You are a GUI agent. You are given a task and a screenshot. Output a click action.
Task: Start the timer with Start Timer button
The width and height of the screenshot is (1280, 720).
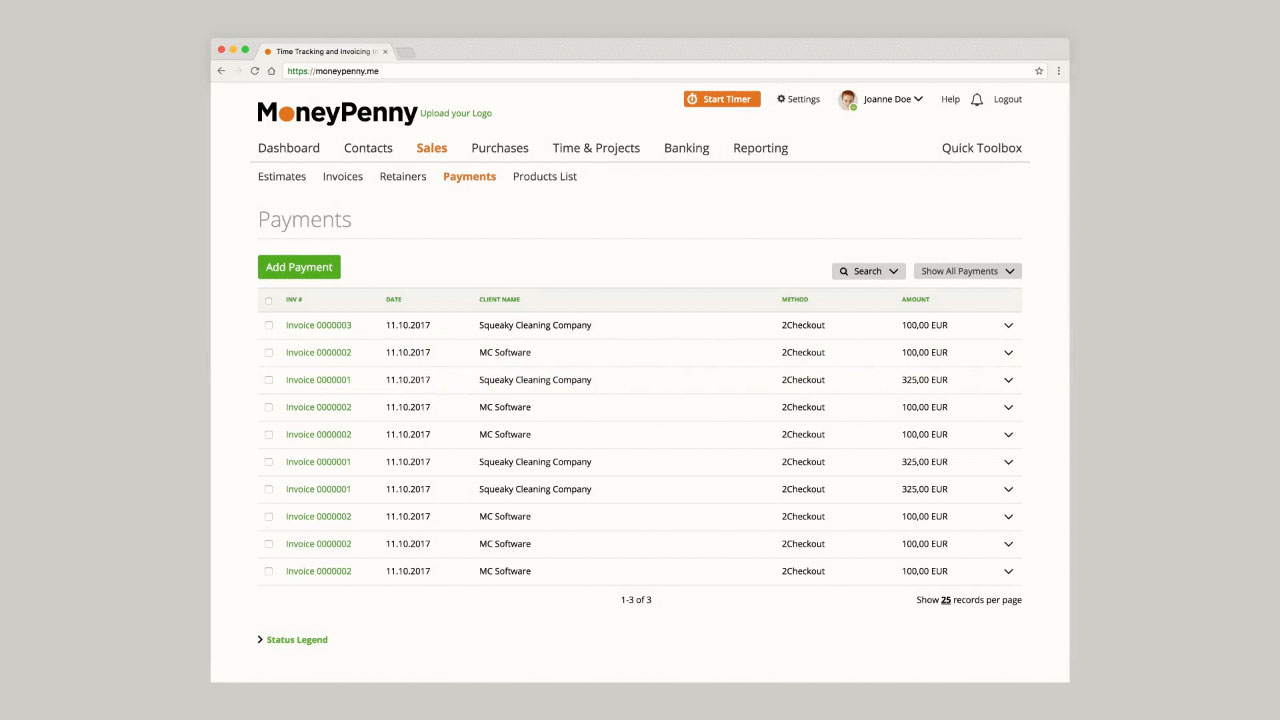coord(722,99)
